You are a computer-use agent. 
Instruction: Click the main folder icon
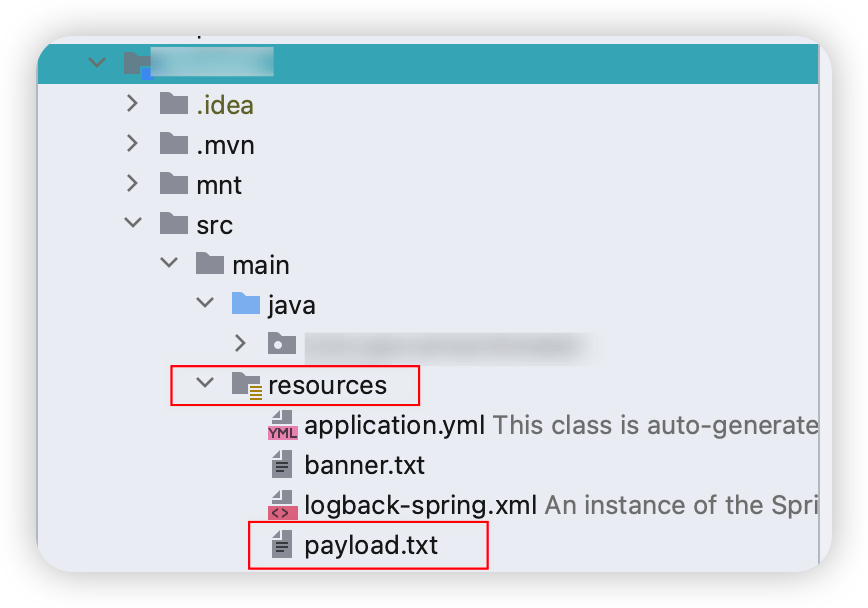pyautogui.click(x=210, y=263)
